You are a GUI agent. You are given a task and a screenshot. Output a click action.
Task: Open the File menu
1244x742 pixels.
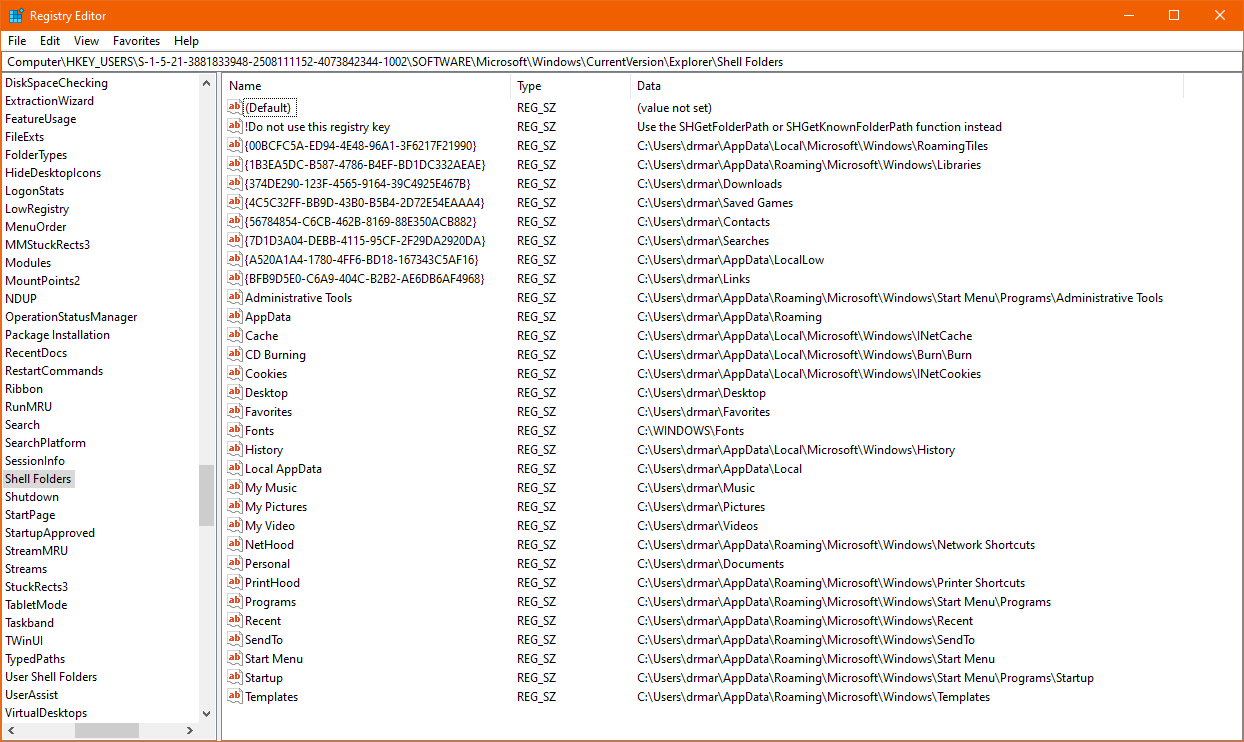[17, 41]
